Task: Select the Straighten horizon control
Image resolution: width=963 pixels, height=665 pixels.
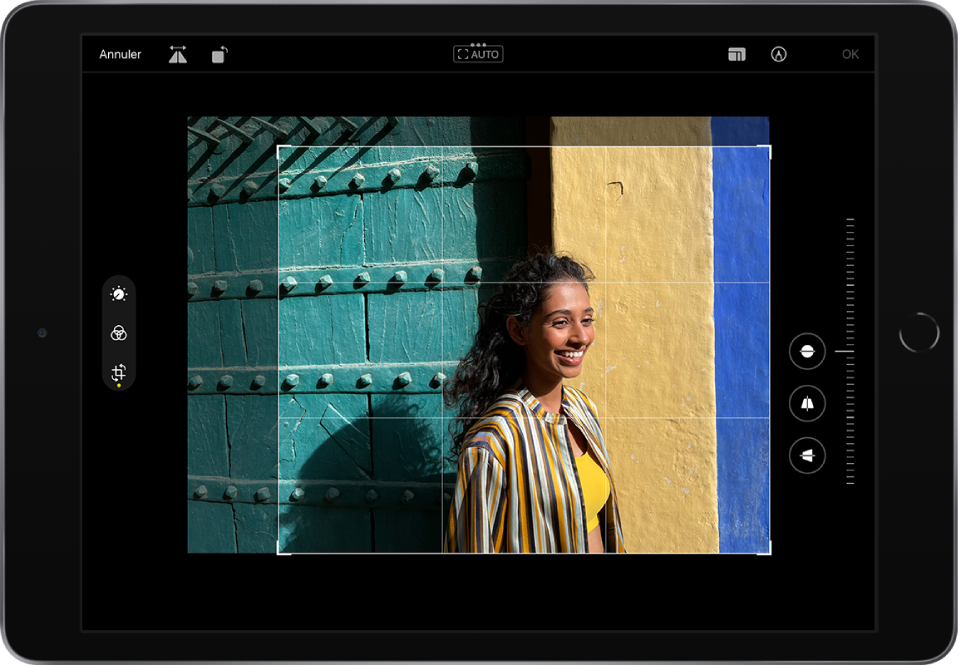Action: click(x=806, y=351)
